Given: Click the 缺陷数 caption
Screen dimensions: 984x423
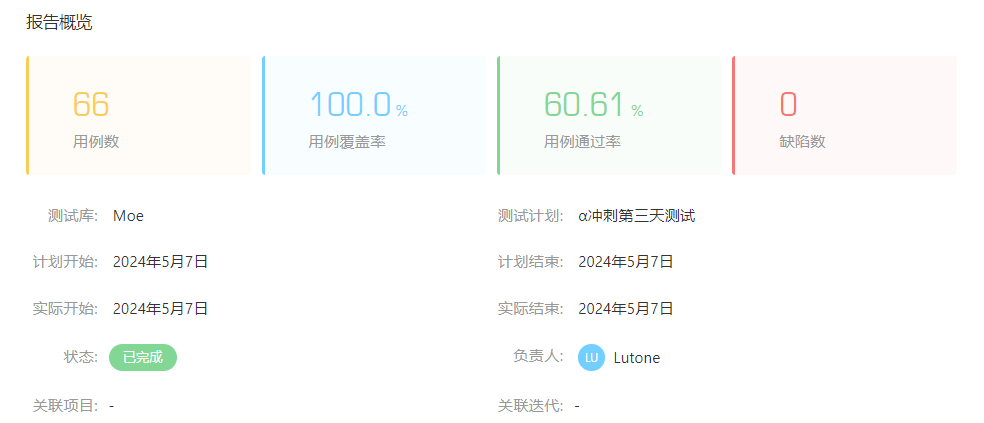Looking at the screenshot, I should 803,142.
